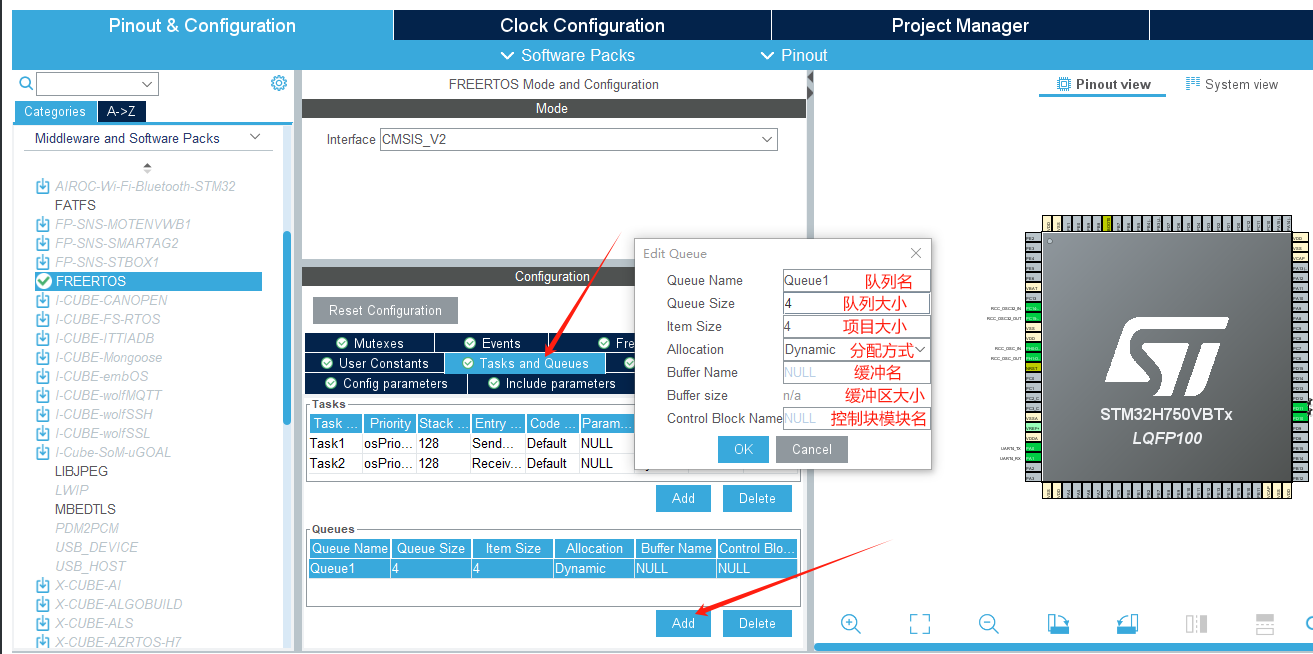Image resolution: width=1313 pixels, height=654 pixels.
Task: Click download icon beside X-CUBE-AI
Action: coord(43,585)
